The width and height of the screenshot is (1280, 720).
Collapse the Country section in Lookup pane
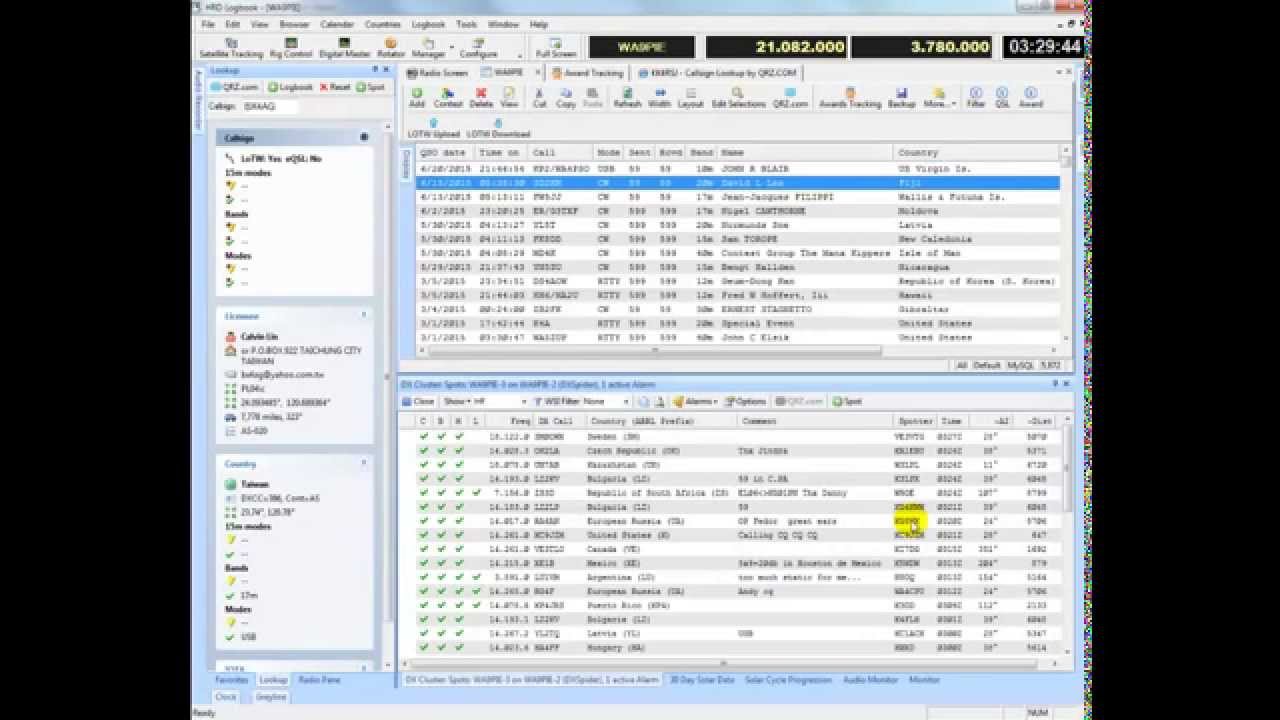tap(364, 464)
